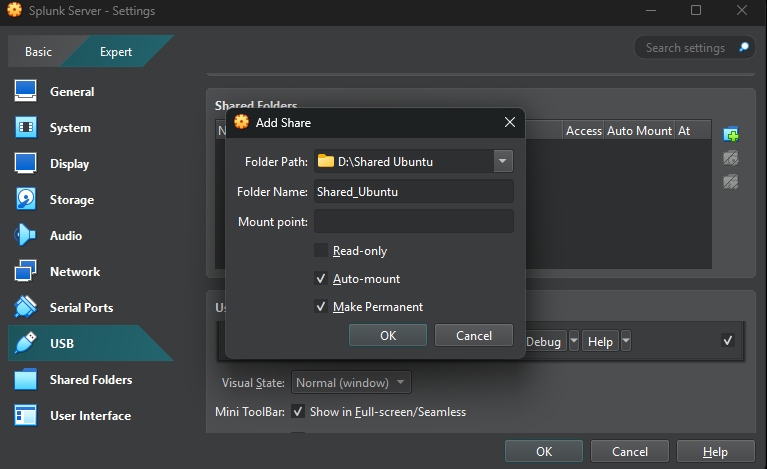Image resolution: width=767 pixels, height=469 pixels.
Task: Click the User Interface icon
Action: [x=25, y=415]
